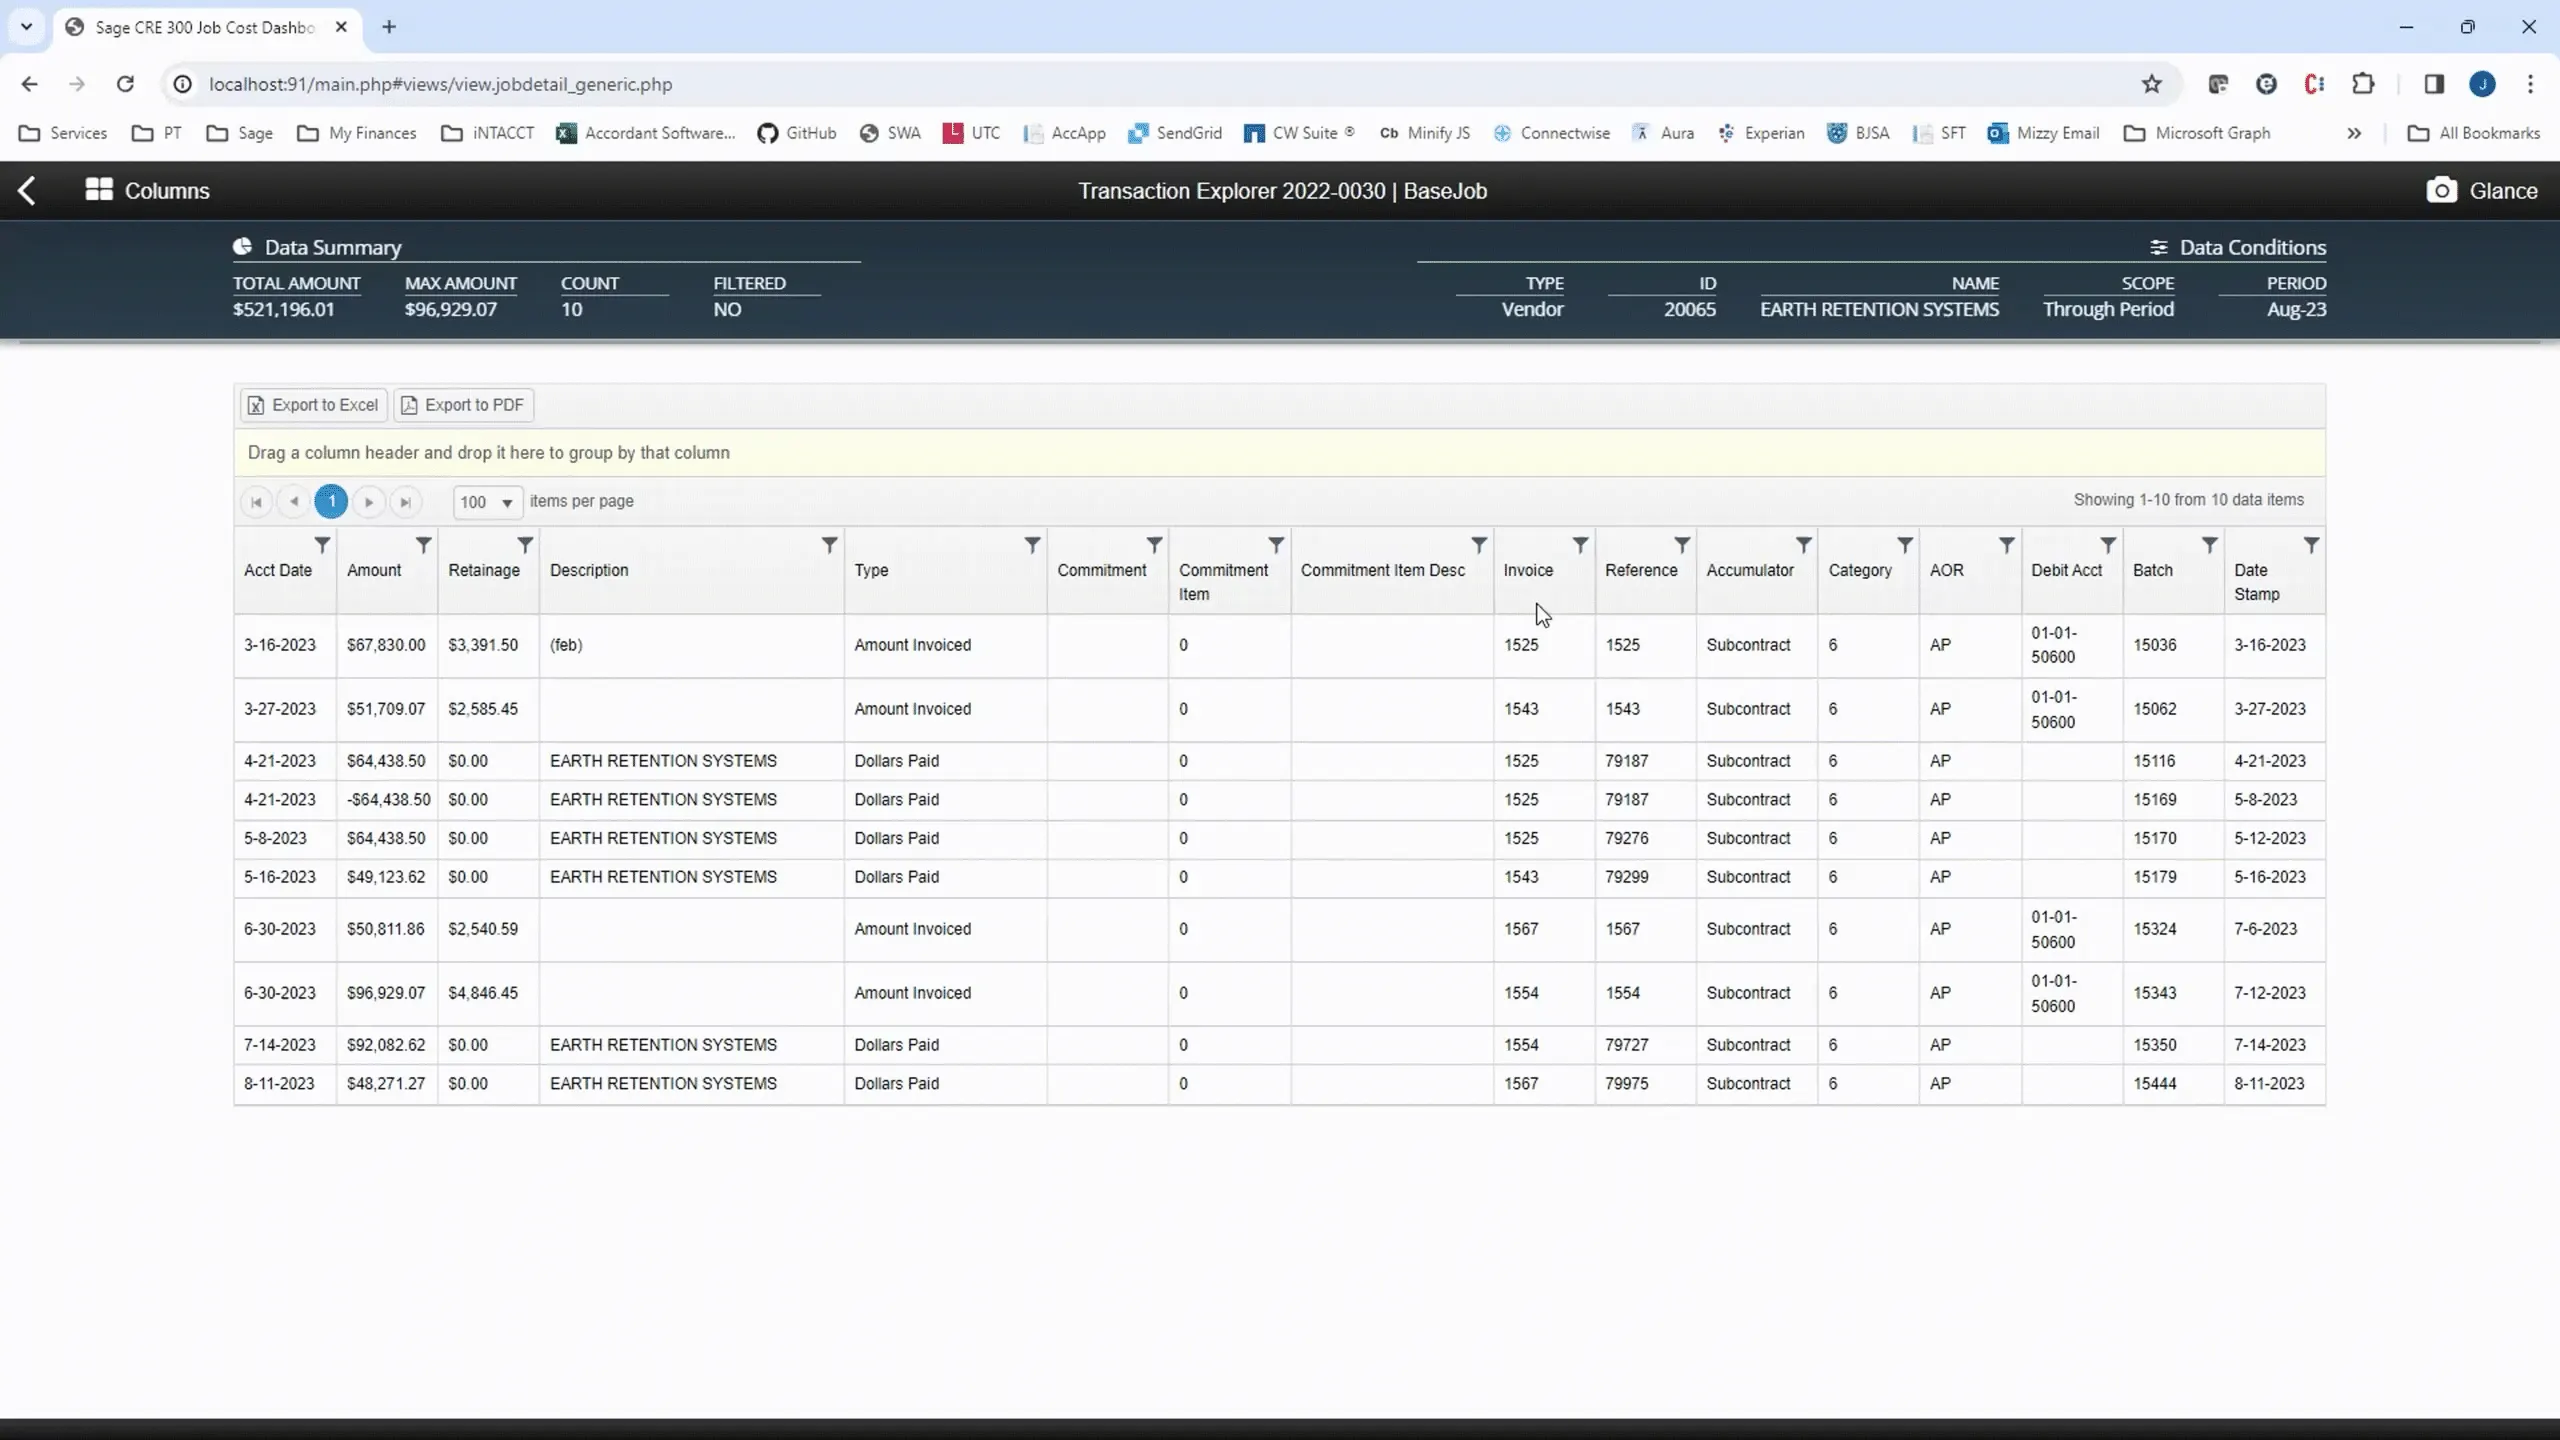Open the AccApp bookmark

[1063, 133]
